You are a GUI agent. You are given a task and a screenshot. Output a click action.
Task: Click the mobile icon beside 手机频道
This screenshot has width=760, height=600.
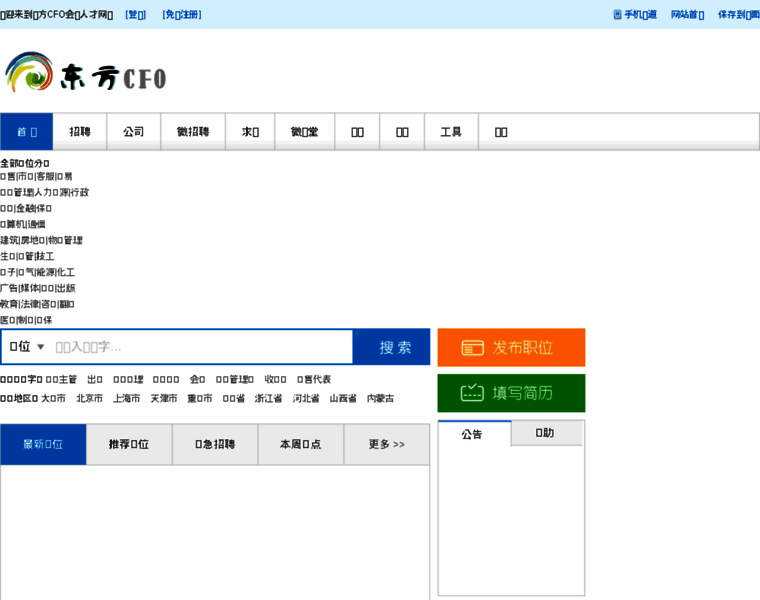pos(616,15)
